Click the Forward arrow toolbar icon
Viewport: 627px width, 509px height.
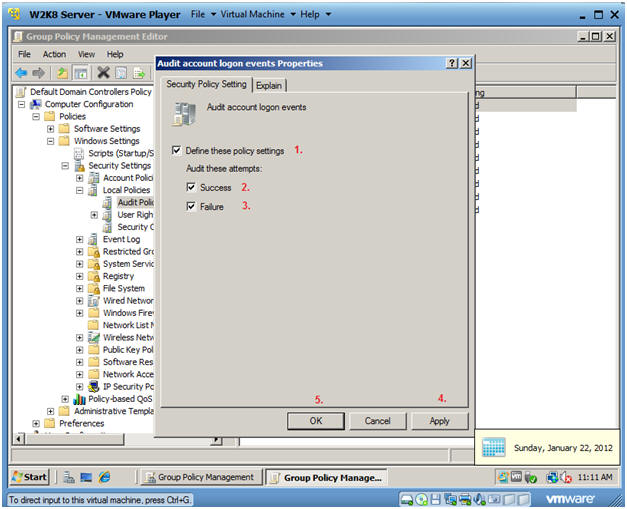(39, 73)
